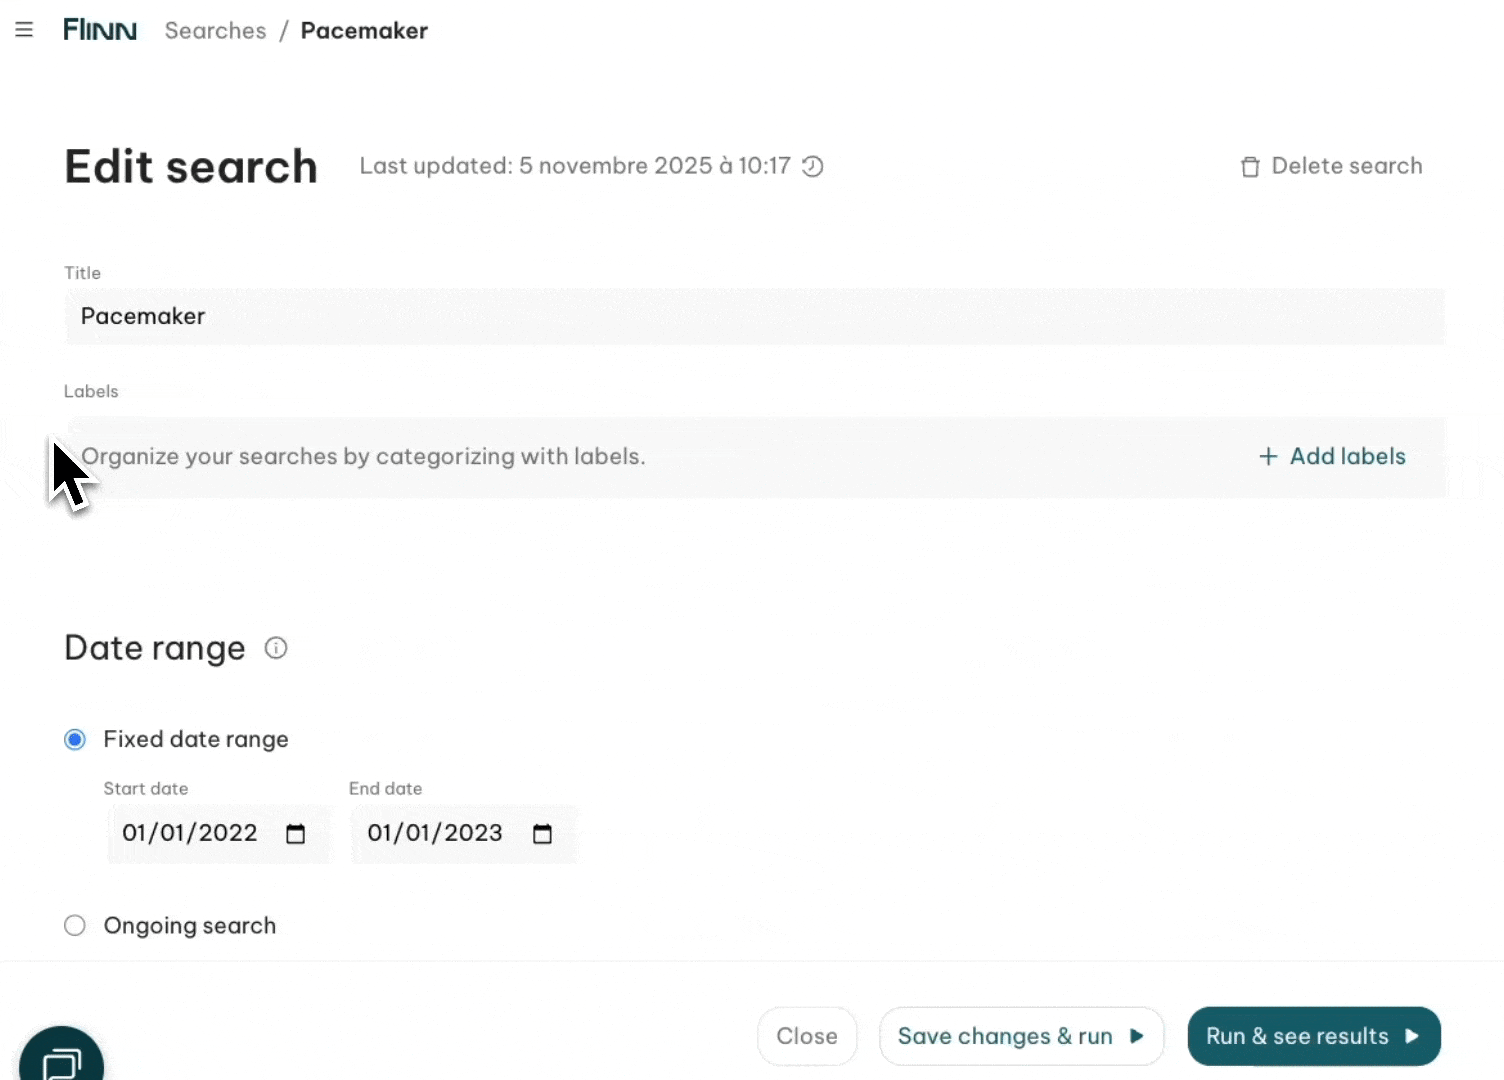
Task: Open the End date calendar picker
Action: (x=542, y=834)
